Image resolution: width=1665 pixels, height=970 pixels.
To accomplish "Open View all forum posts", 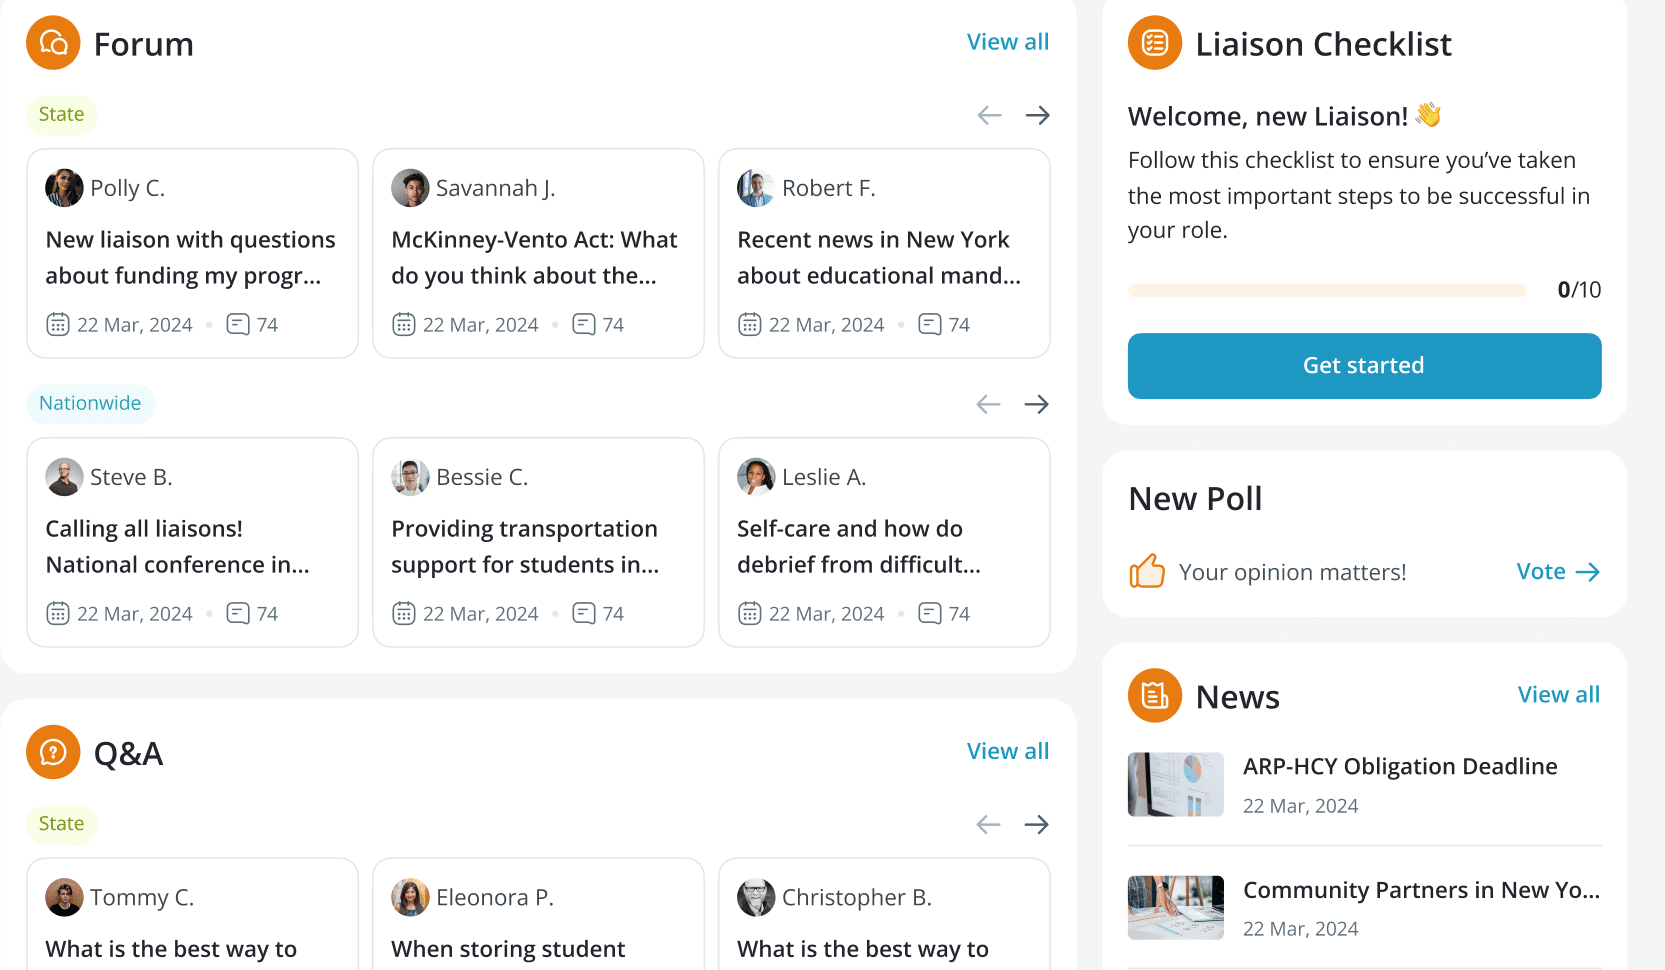I will pos(1007,41).
